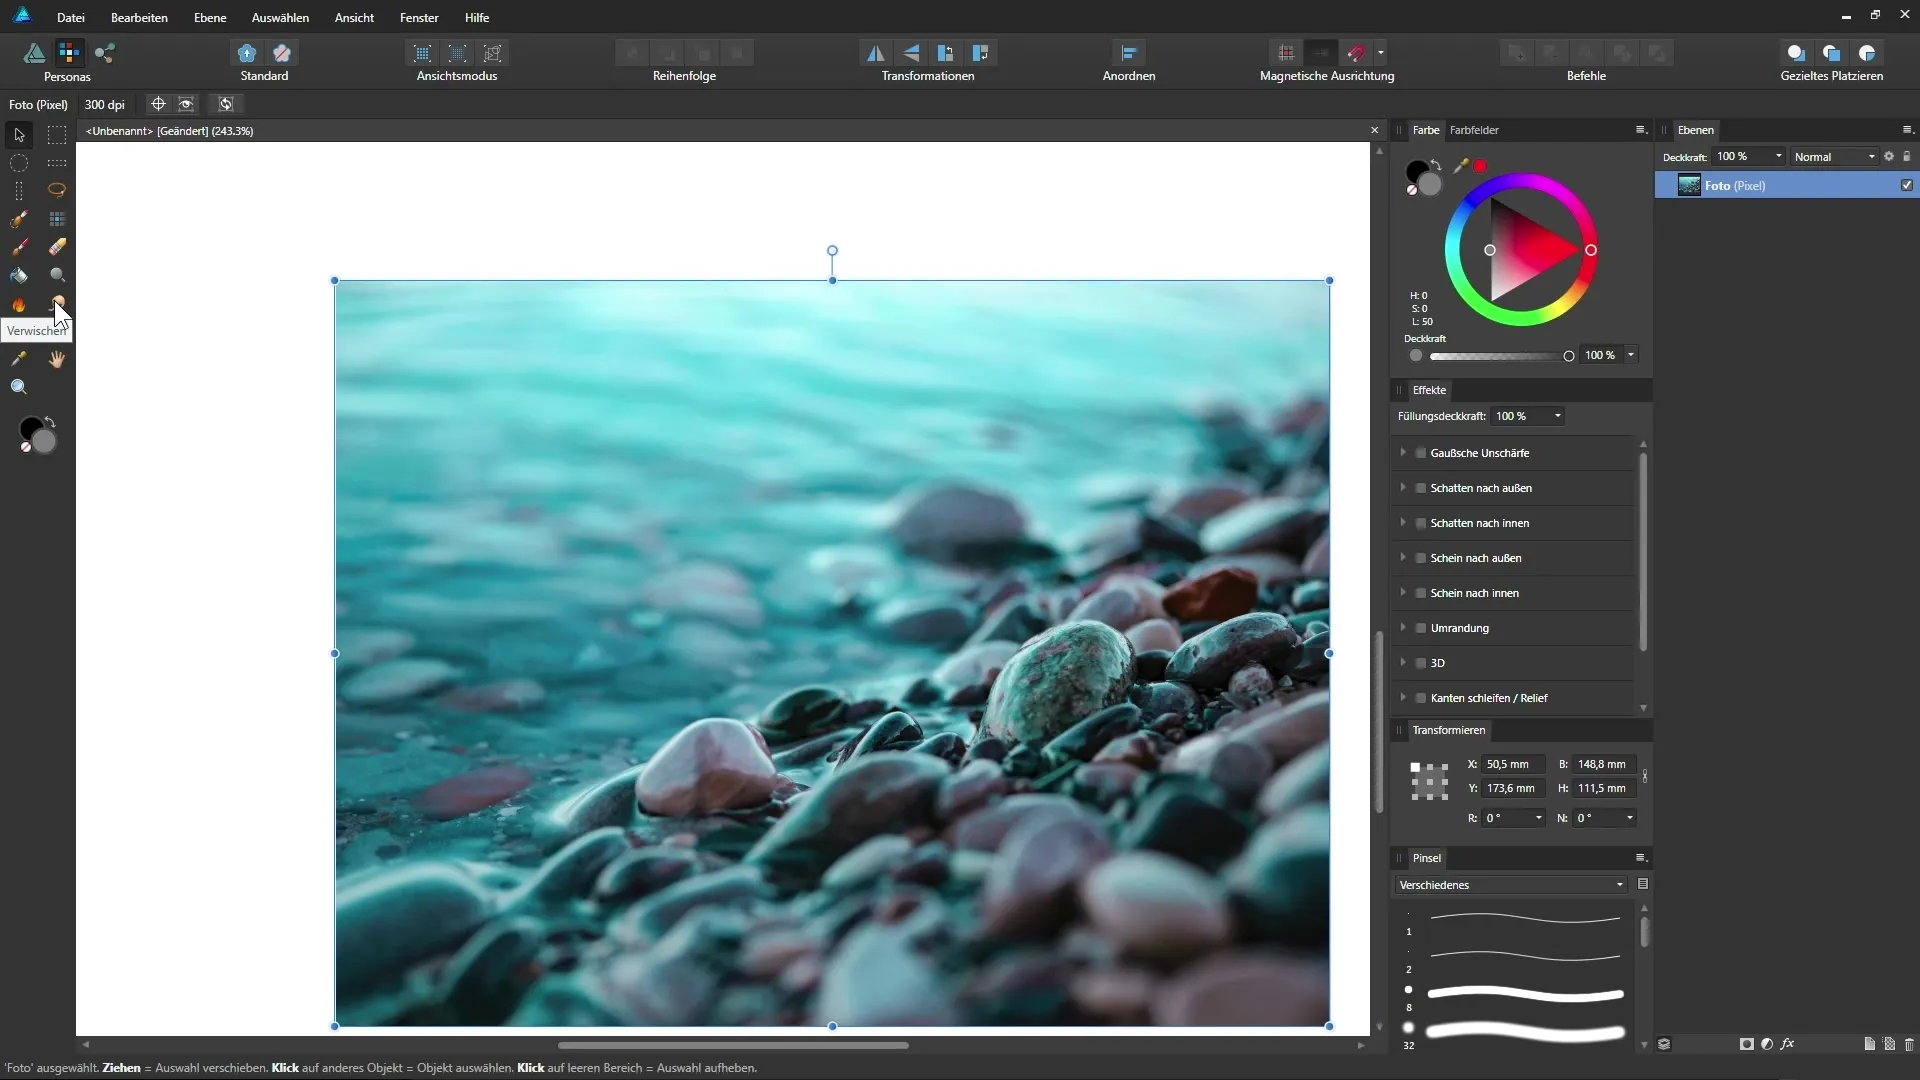Open the Fenster menu

tap(419, 18)
